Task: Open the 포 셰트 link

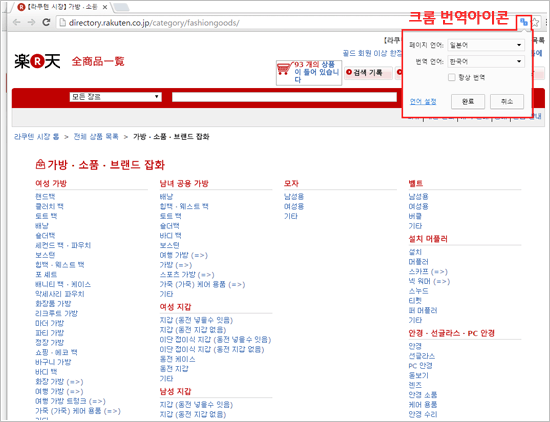Action: pos(46,274)
